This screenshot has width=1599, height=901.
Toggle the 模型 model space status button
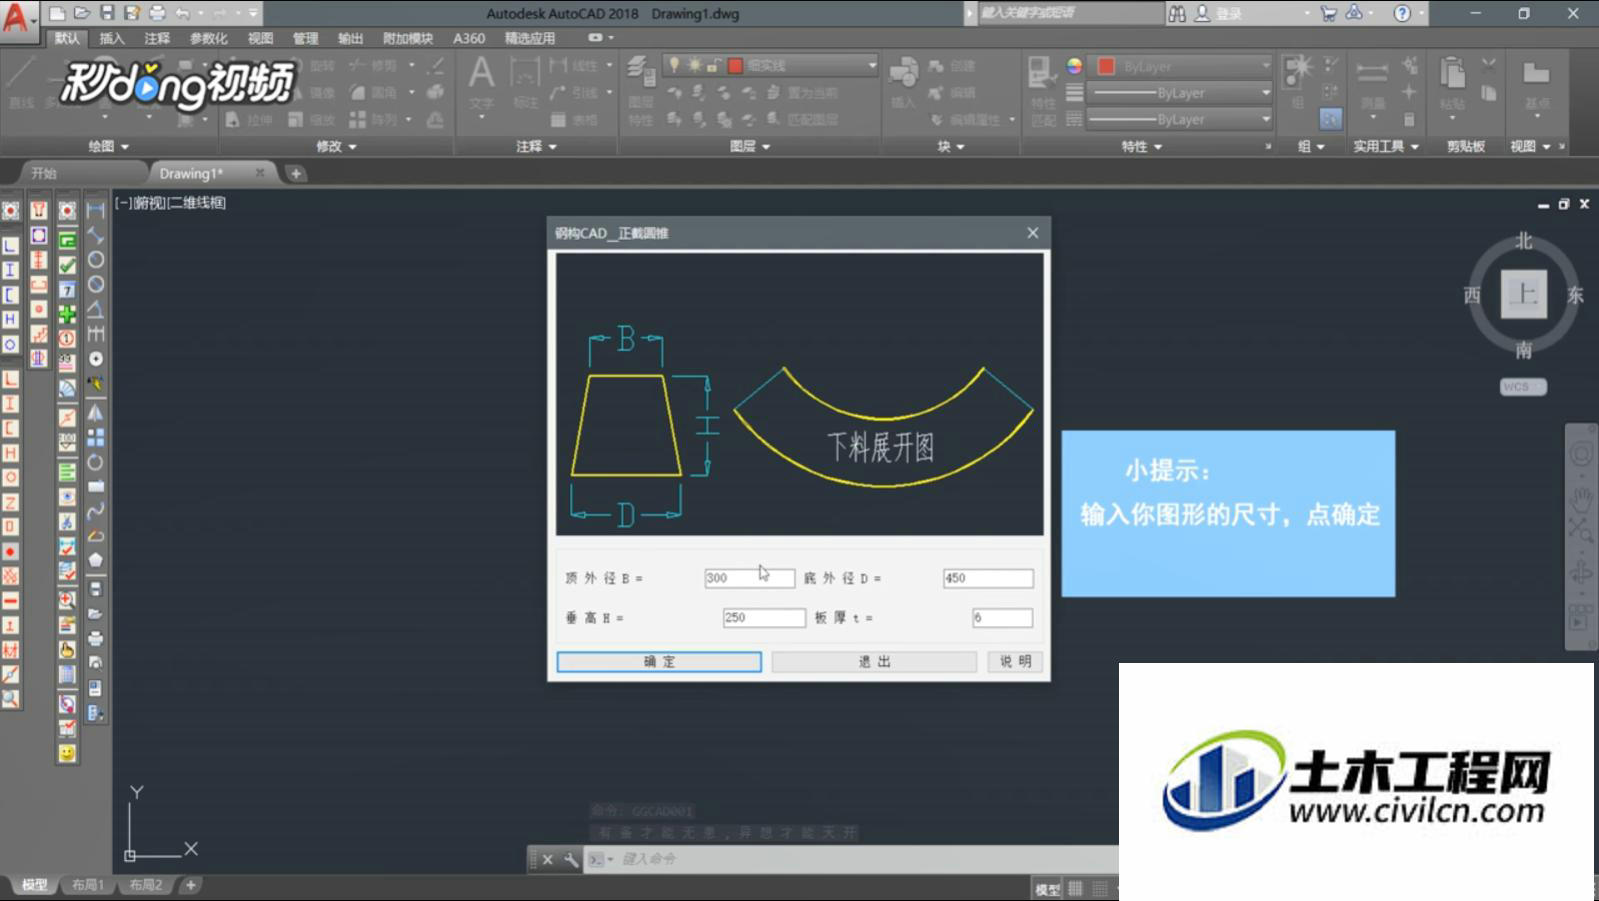tap(1047, 889)
